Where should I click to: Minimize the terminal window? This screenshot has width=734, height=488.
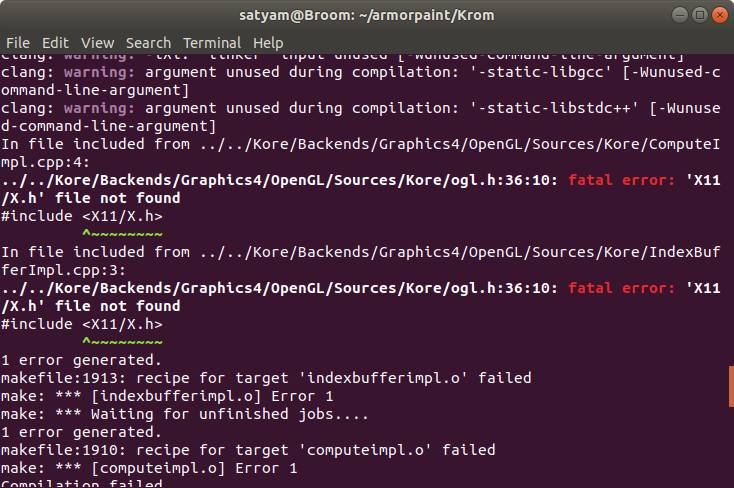(680, 15)
